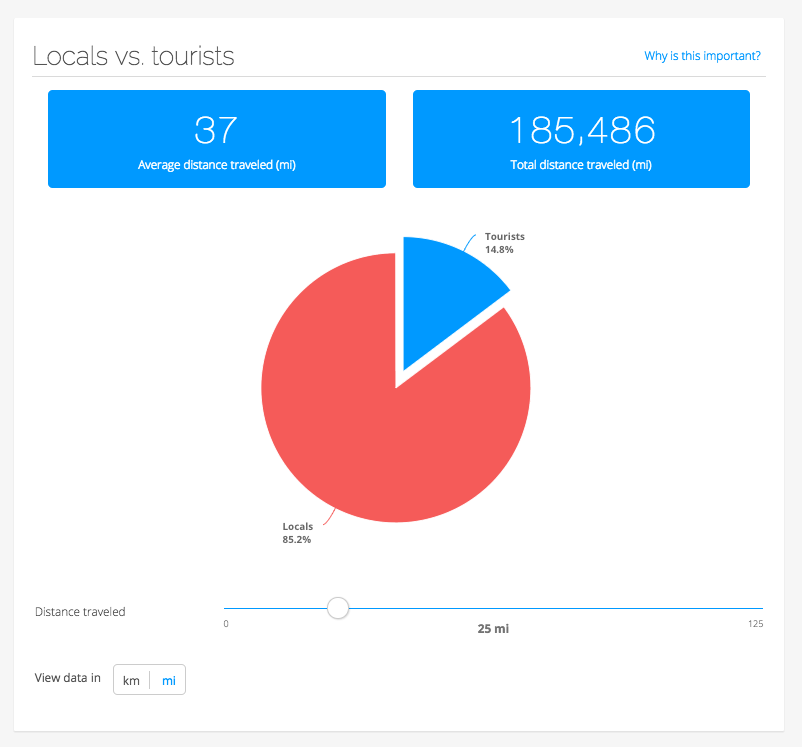Open the 'Why is this important?' link
Screen dimensions: 802x747
click(x=702, y=56)
